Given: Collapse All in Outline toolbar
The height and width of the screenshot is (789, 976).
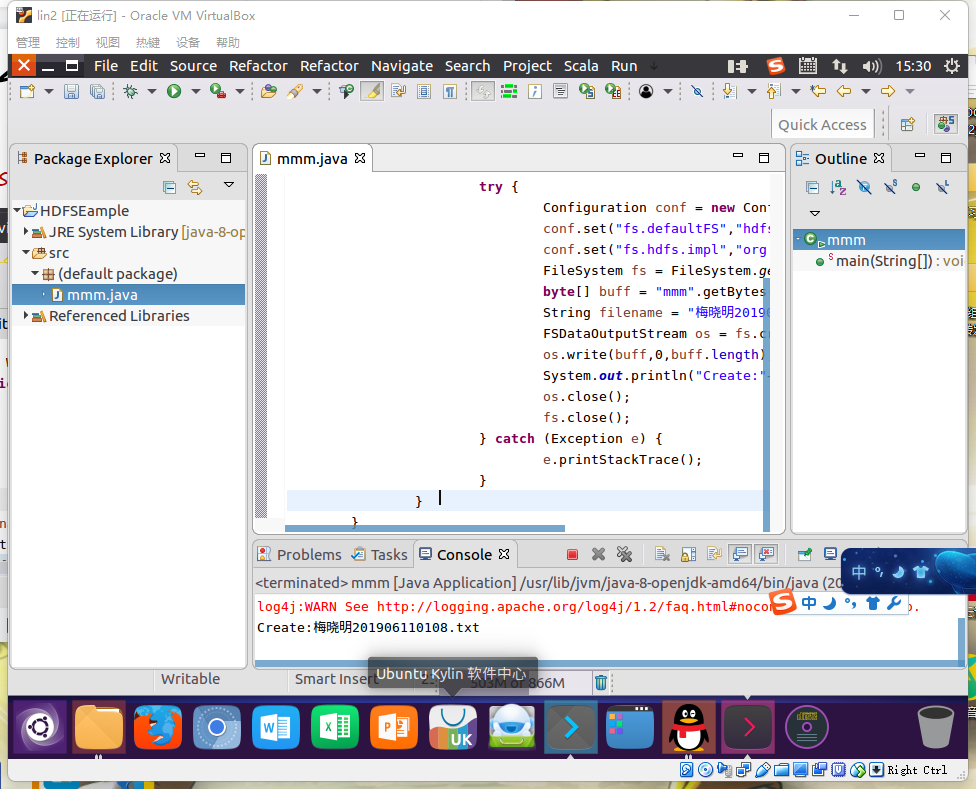Looking at the screenshot, I should (812, 187).
